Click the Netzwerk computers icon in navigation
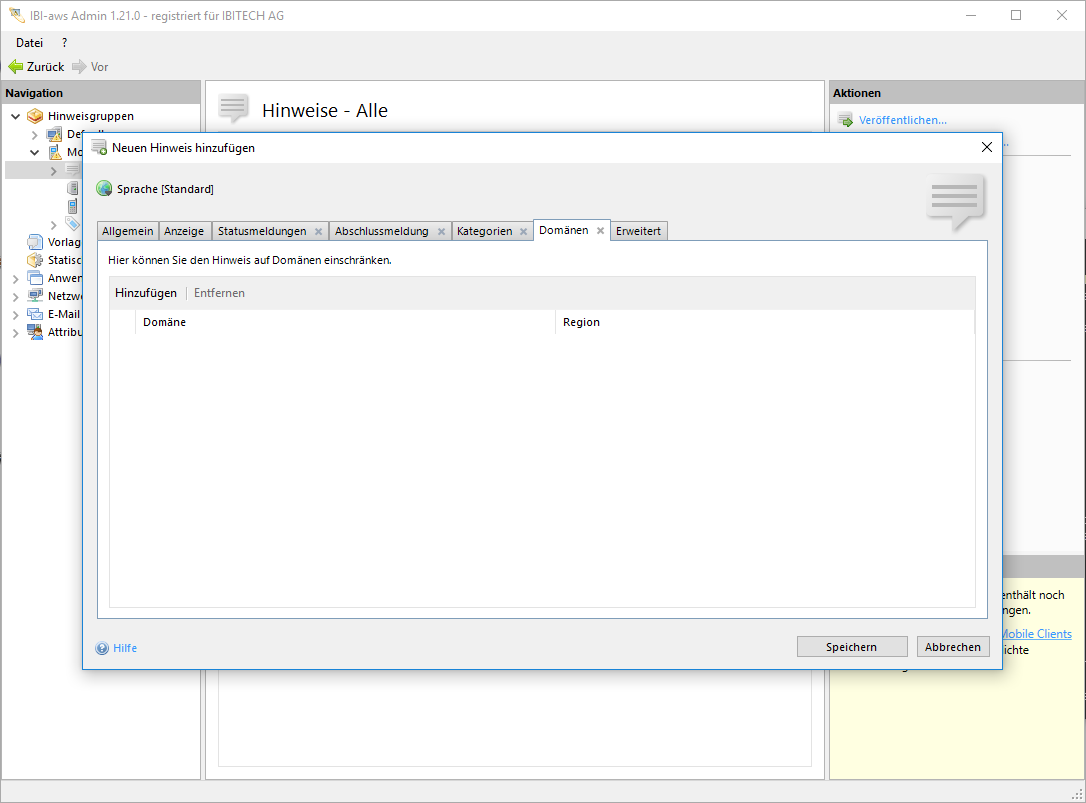1086x803 pixels. pyautogui.click(x=36, y=296)
